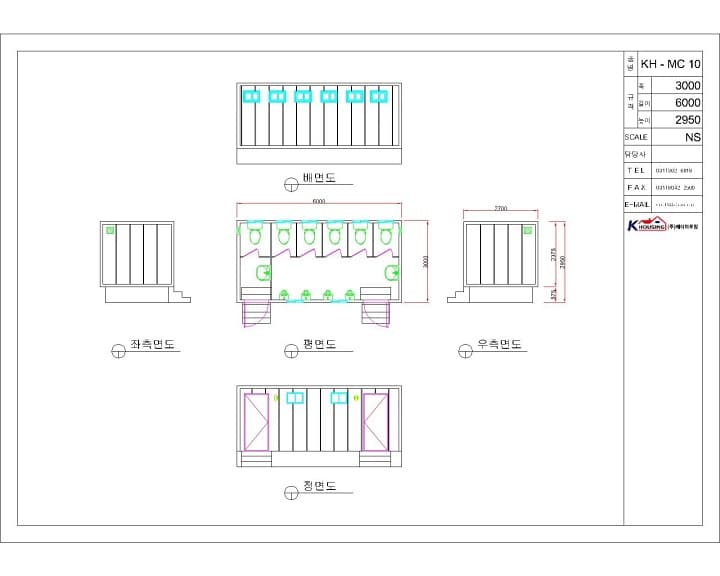The width and height of the screenshot is (720, 576).
Task: Click the circle marker beside 좌측면도 label
Action: [118, 350]
